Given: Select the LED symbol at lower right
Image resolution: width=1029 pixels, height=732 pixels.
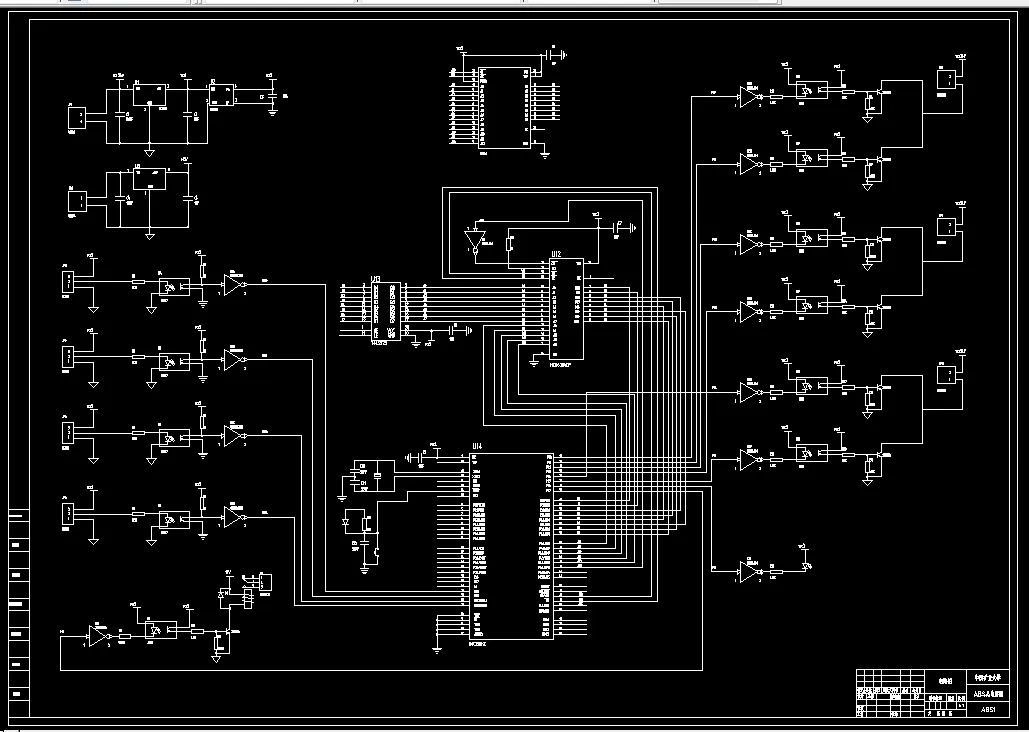Looking at the screenshot, I should [x=807, y=565].
